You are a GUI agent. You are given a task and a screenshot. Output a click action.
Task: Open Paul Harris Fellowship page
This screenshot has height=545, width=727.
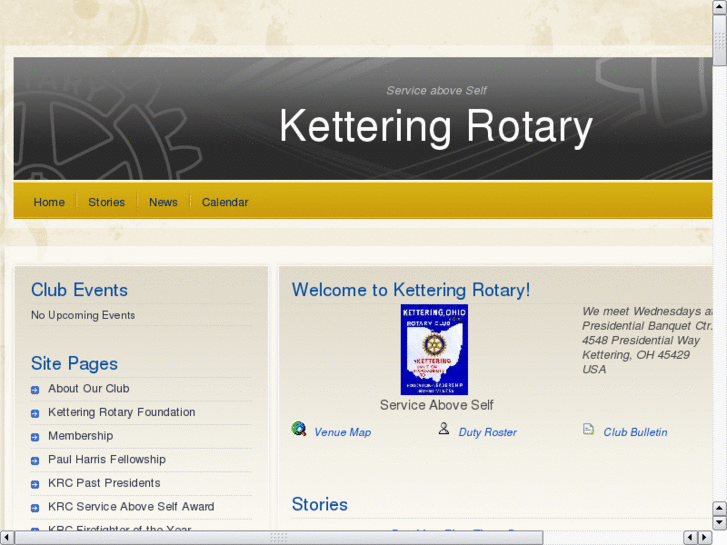tap(107, 459)
